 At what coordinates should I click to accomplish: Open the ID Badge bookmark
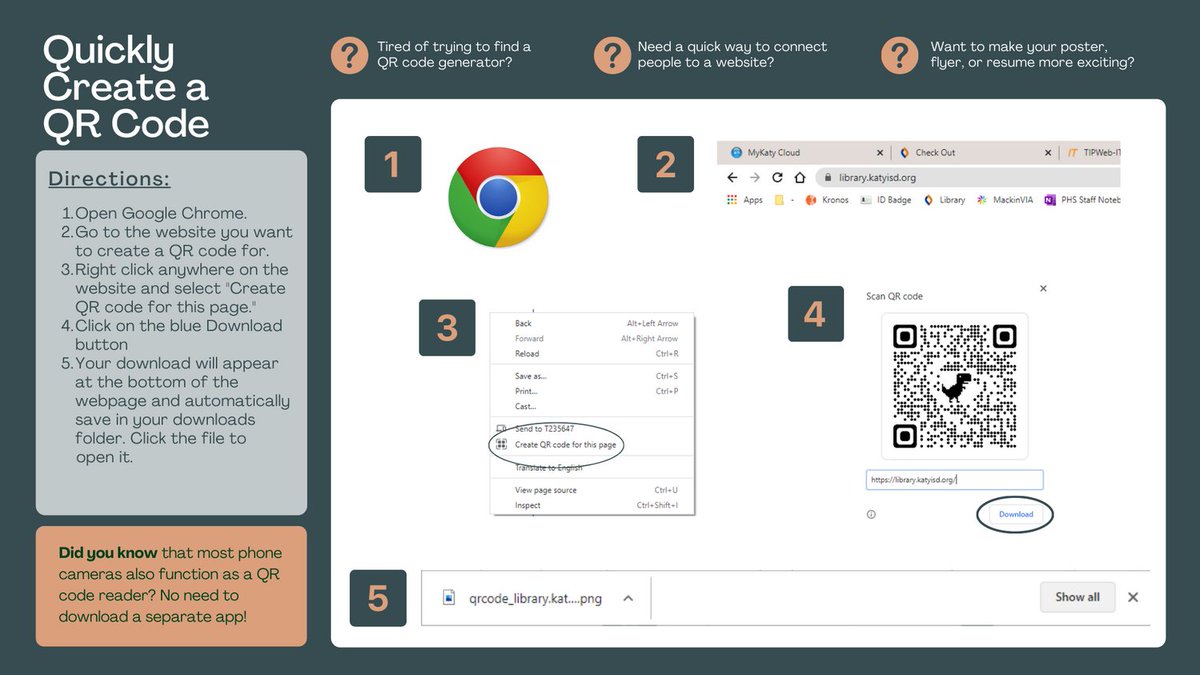point(886,200)
